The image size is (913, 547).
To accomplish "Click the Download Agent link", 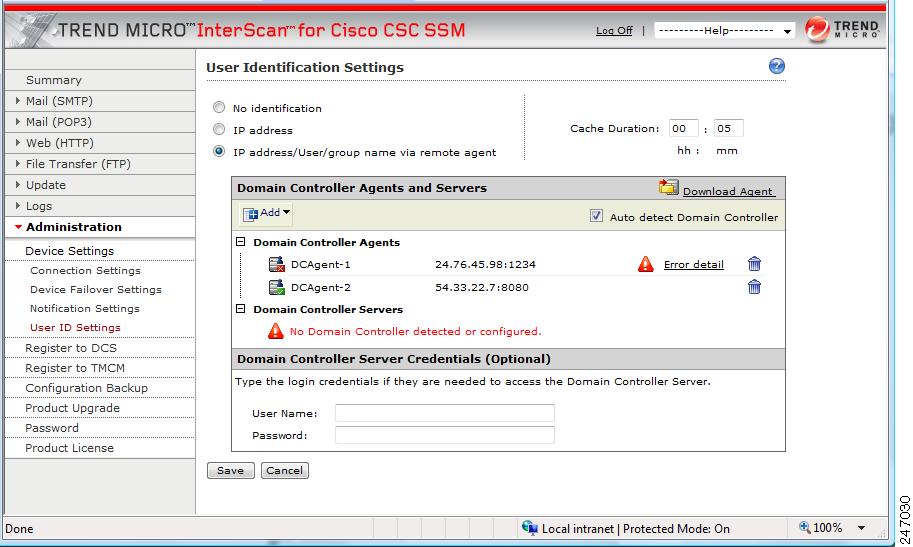I will tap(728, 191).
